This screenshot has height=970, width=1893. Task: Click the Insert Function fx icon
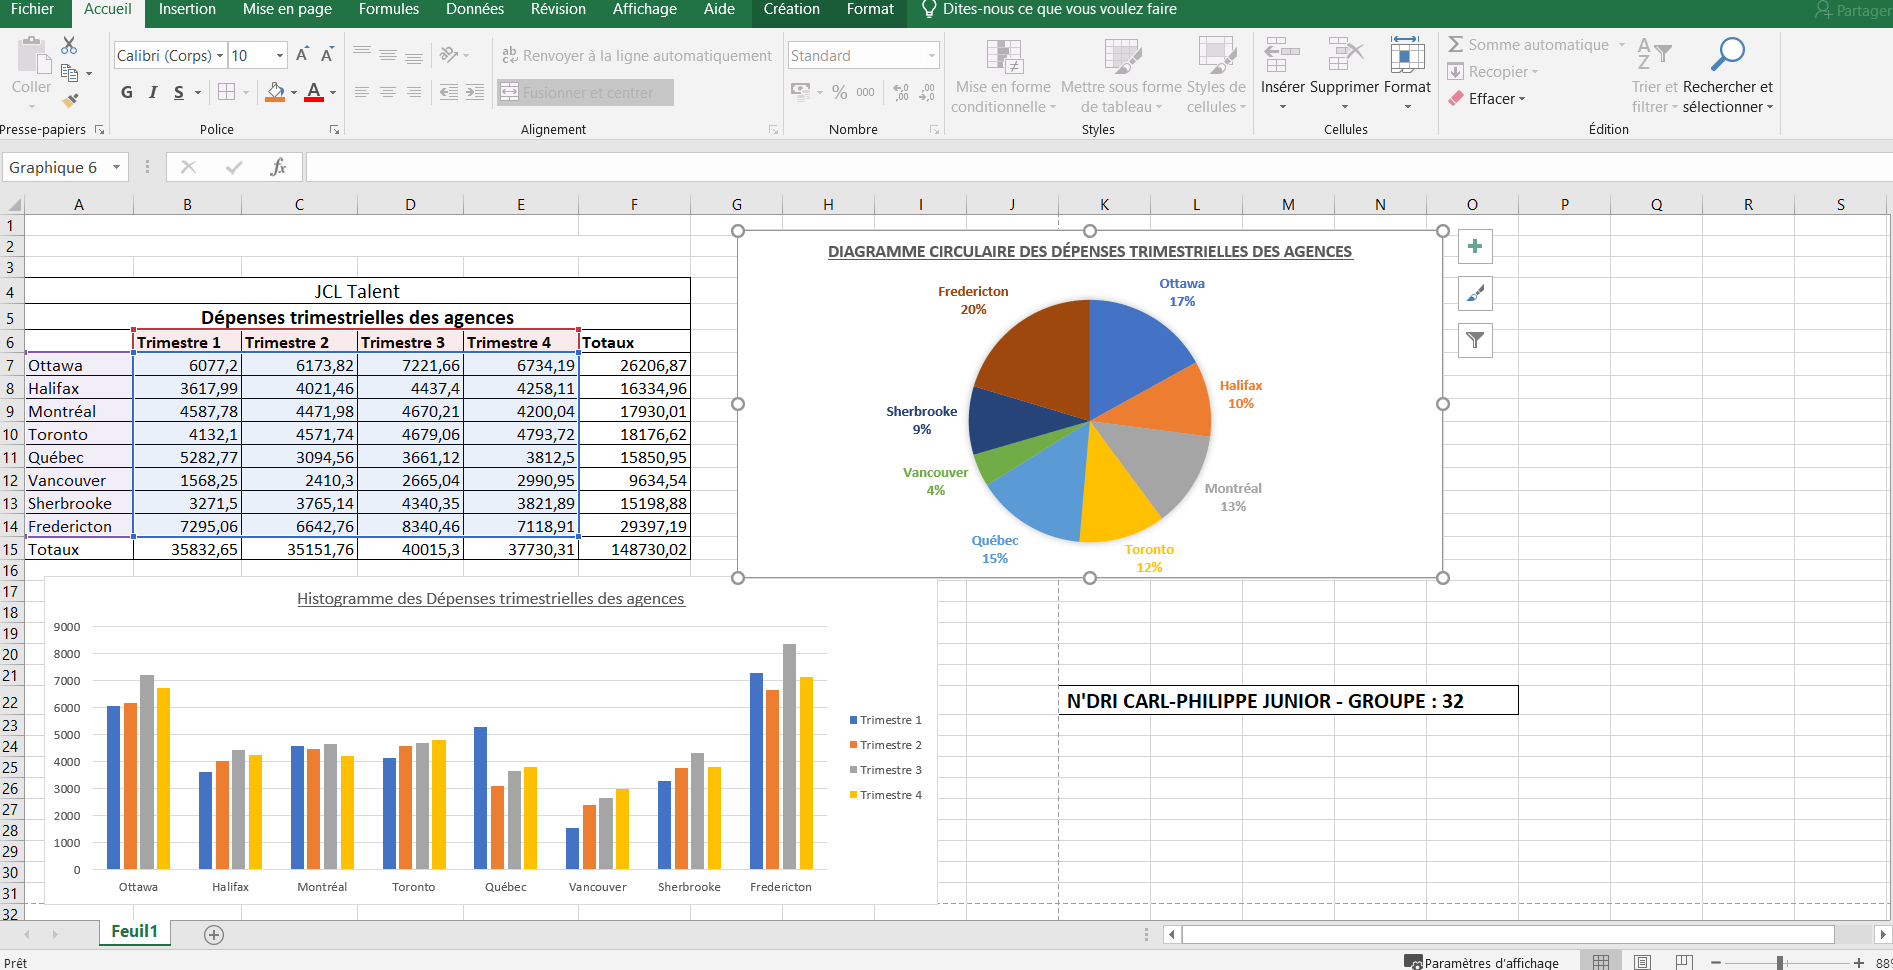(278, 167)
